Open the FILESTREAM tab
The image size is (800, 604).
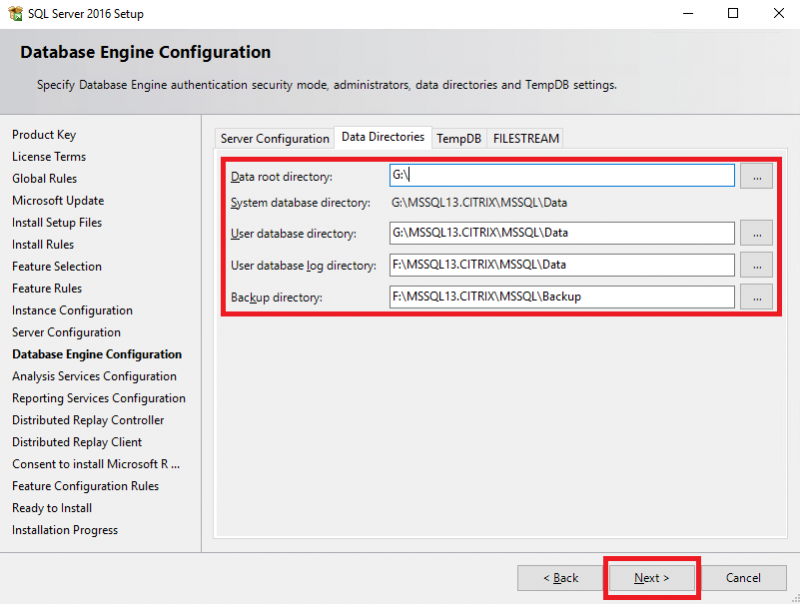pos(525,138)
